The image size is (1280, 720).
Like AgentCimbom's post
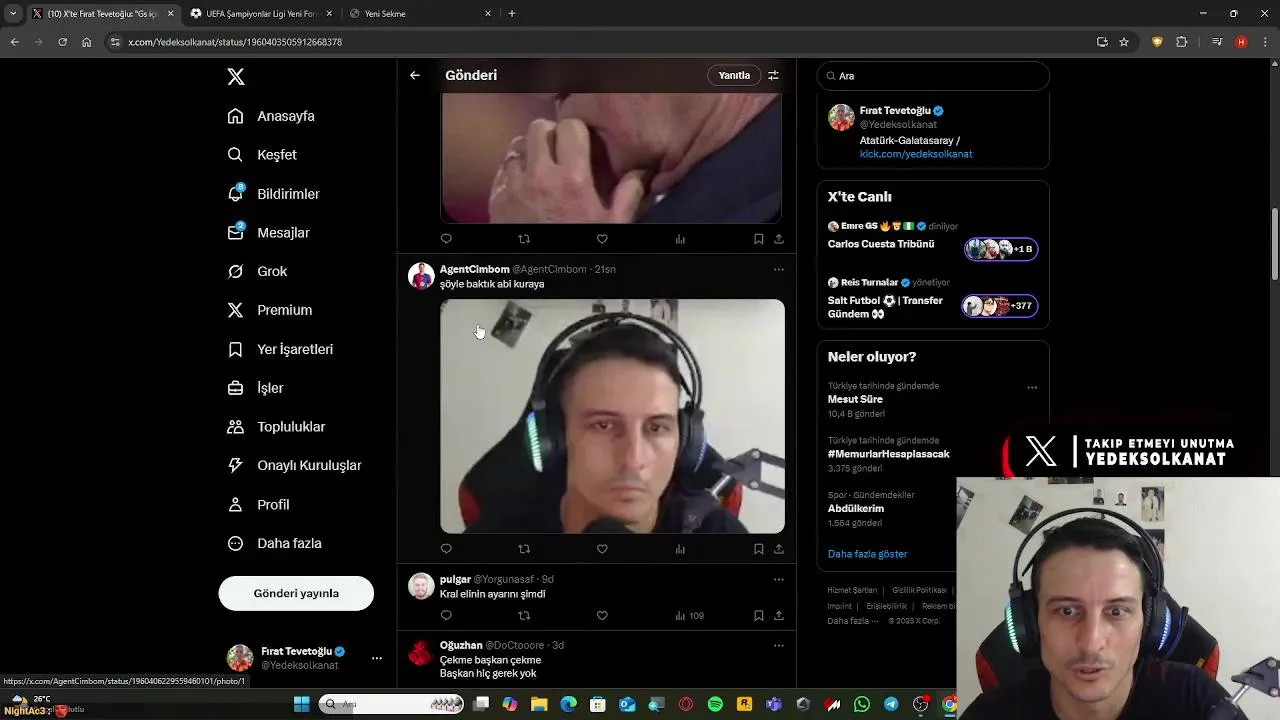click(x=602, y=549)
